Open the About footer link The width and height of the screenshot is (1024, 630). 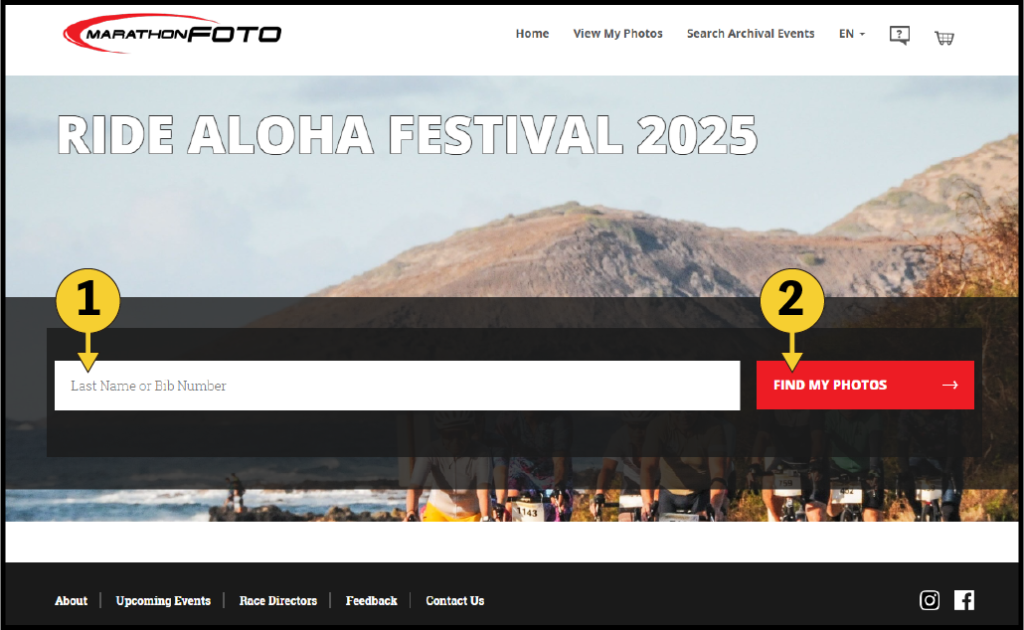coord(71,601)
